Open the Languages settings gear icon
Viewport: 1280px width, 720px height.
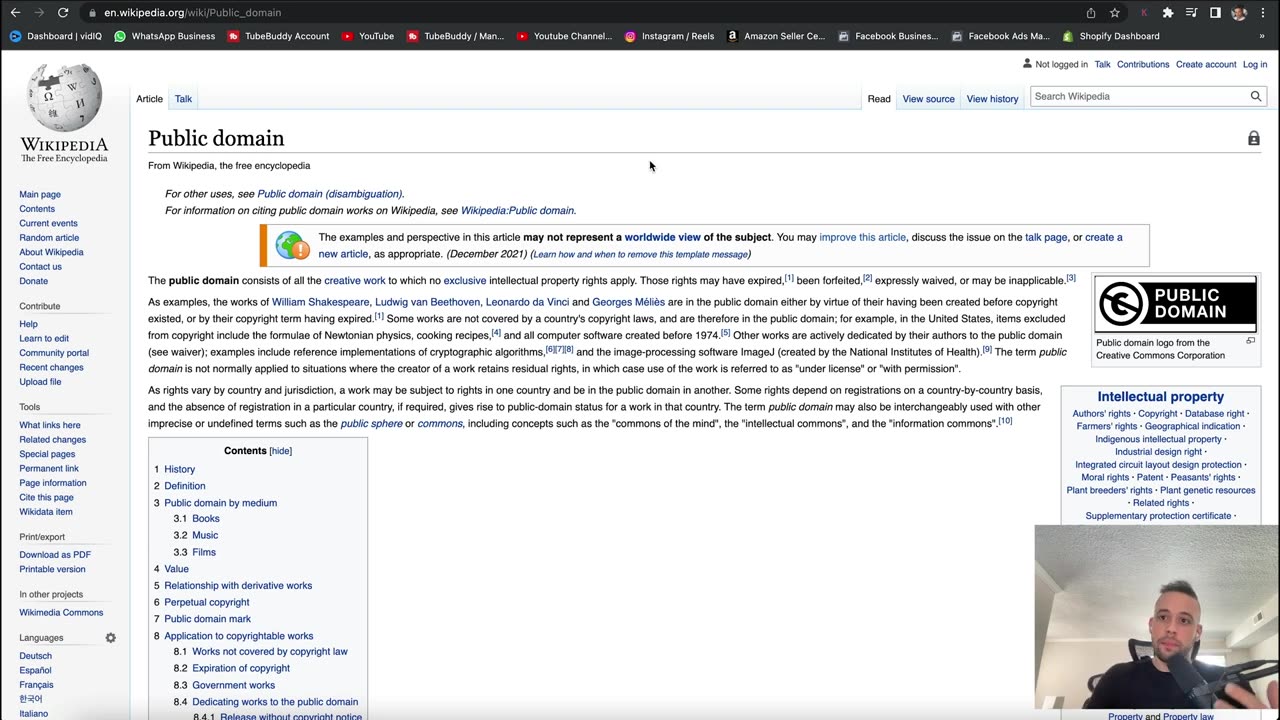click(x=111, y=638)
